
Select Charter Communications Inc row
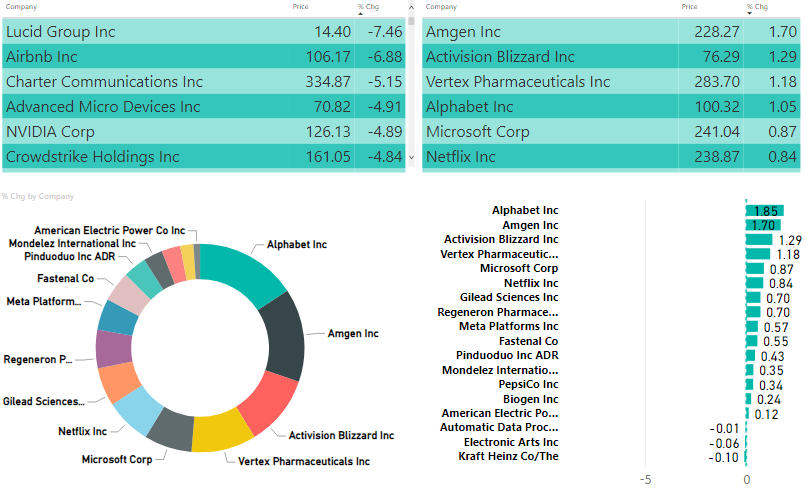pos(204,81)
